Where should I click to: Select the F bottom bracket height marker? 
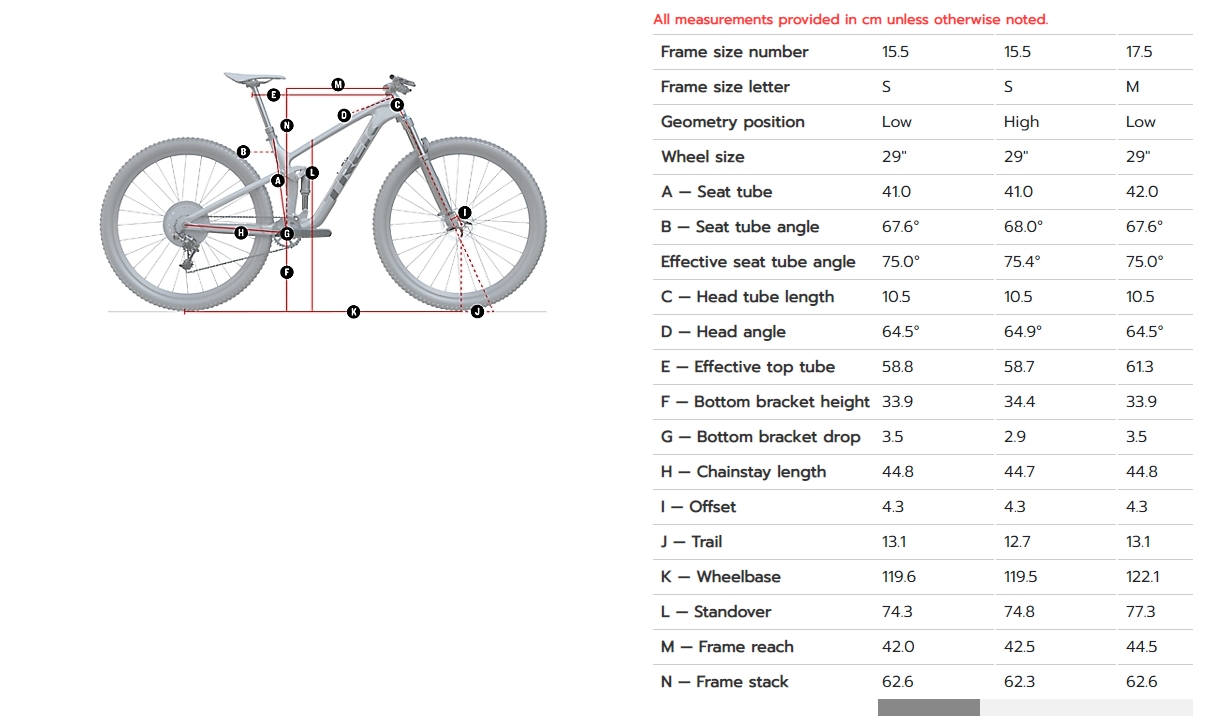pos(287,272)
